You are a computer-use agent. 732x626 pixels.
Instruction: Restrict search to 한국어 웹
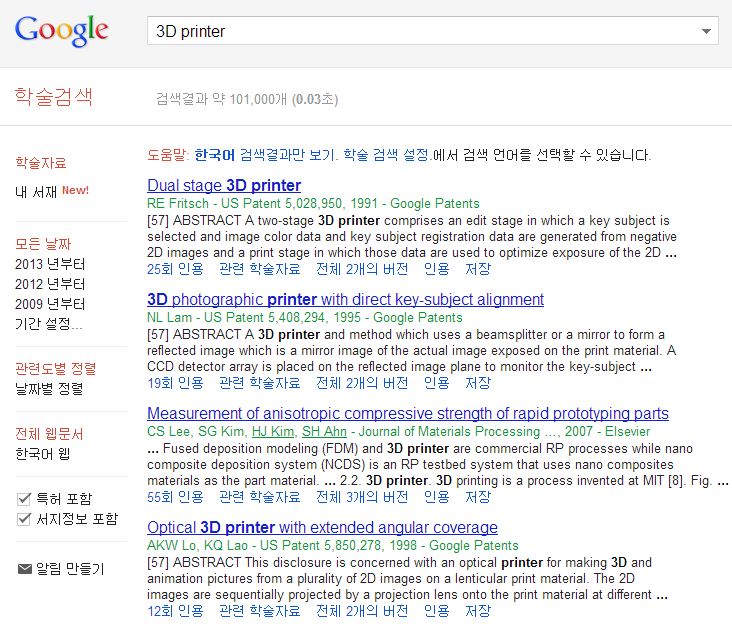point(42,454)
